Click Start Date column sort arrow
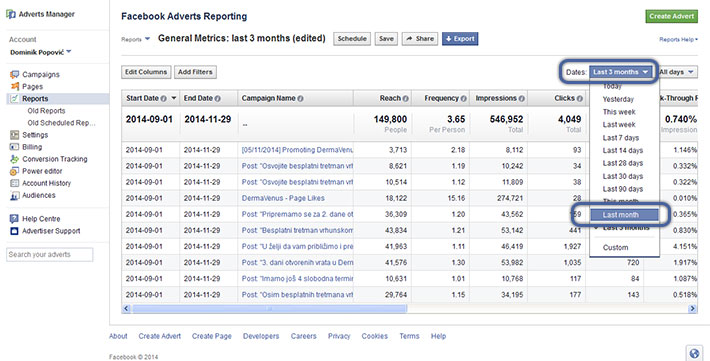This screenshot has height=361, width=710. pyautogui.click(x=173, y=98)
